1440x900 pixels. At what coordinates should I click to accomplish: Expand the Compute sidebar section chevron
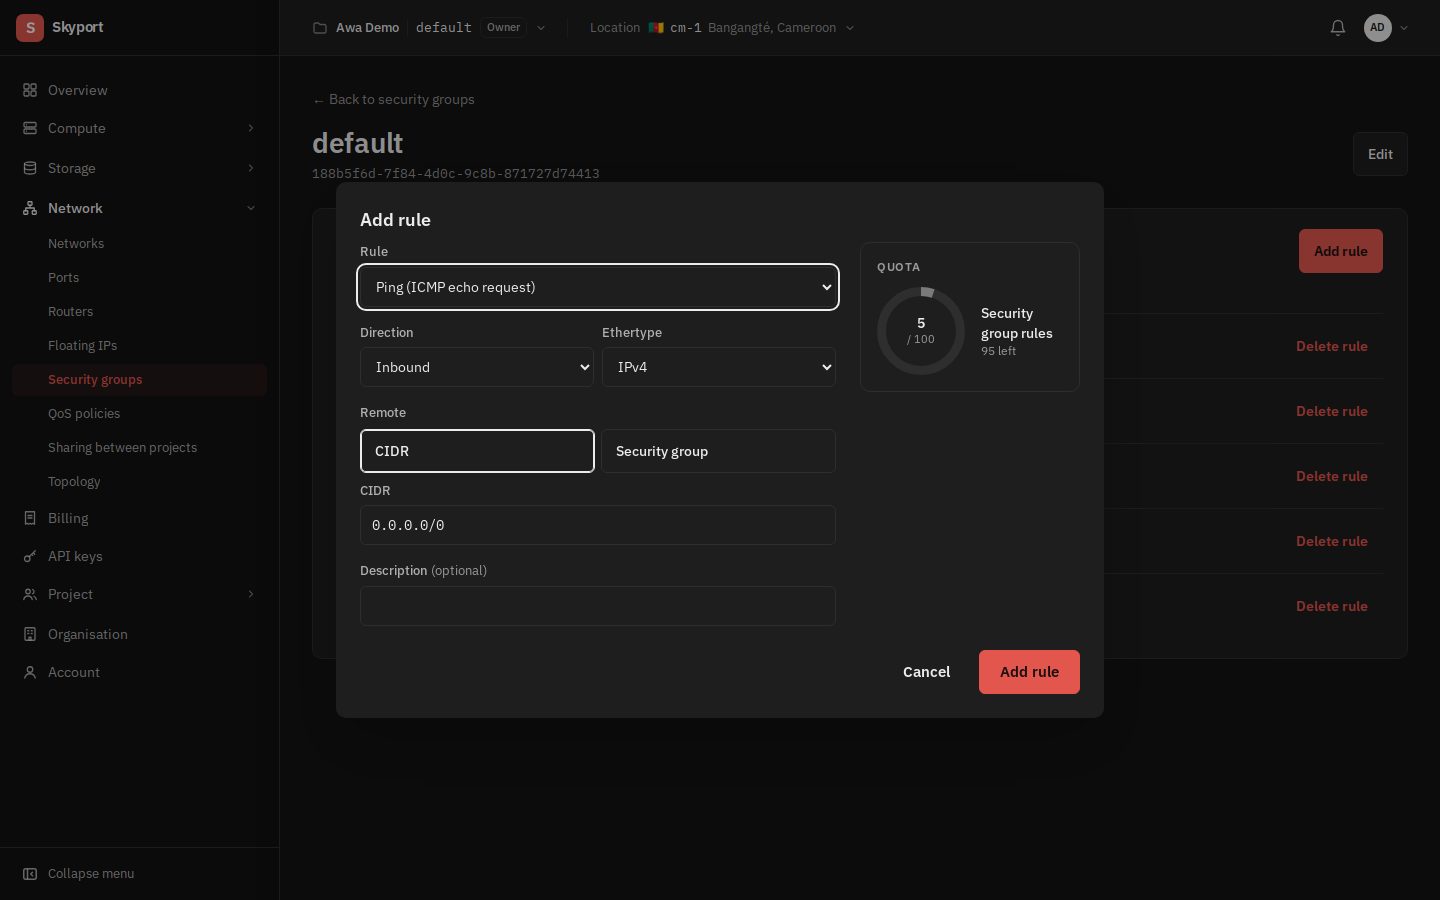tap(251, 128)
